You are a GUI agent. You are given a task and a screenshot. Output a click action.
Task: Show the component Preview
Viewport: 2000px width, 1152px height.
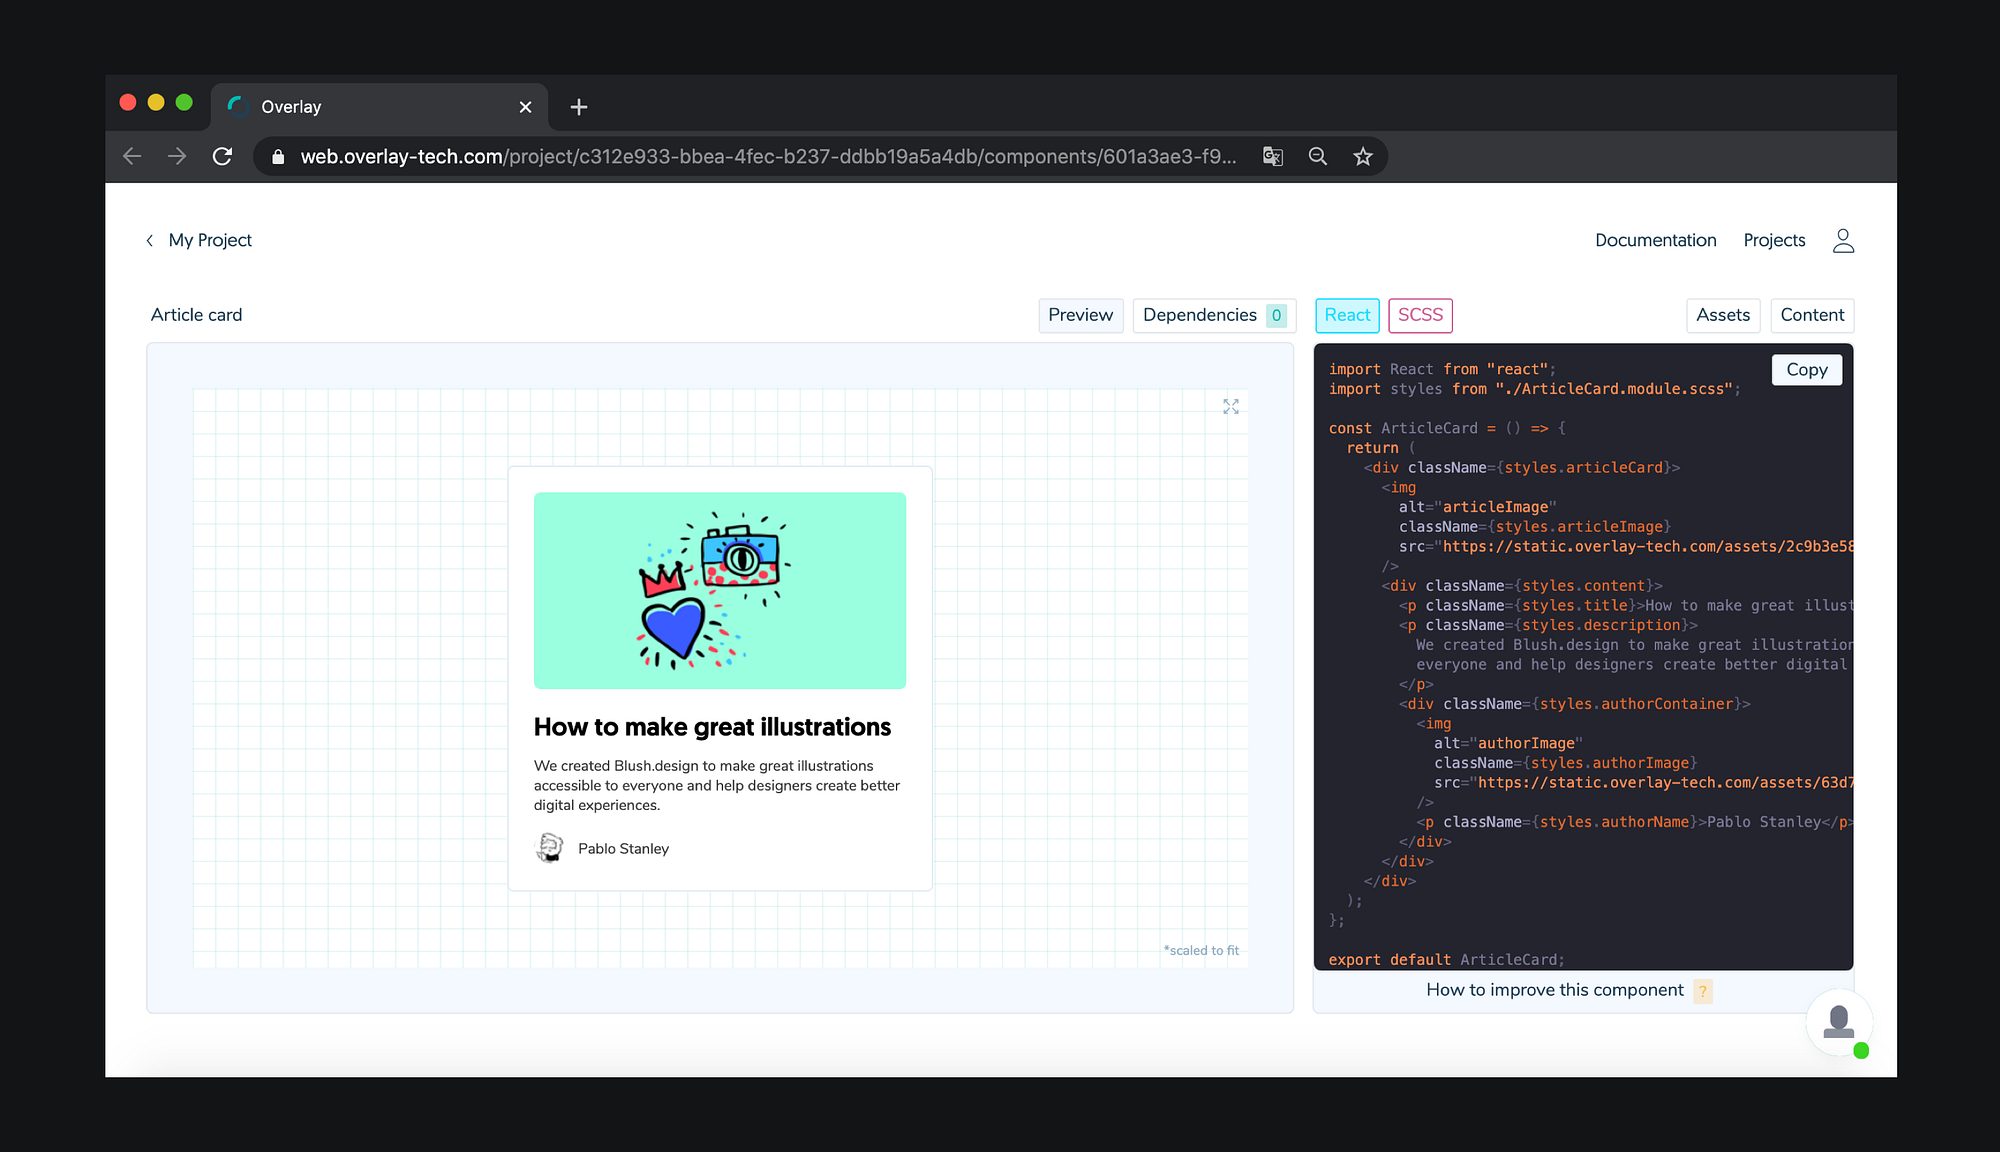pyautogui.click(x=1080, y=315)
